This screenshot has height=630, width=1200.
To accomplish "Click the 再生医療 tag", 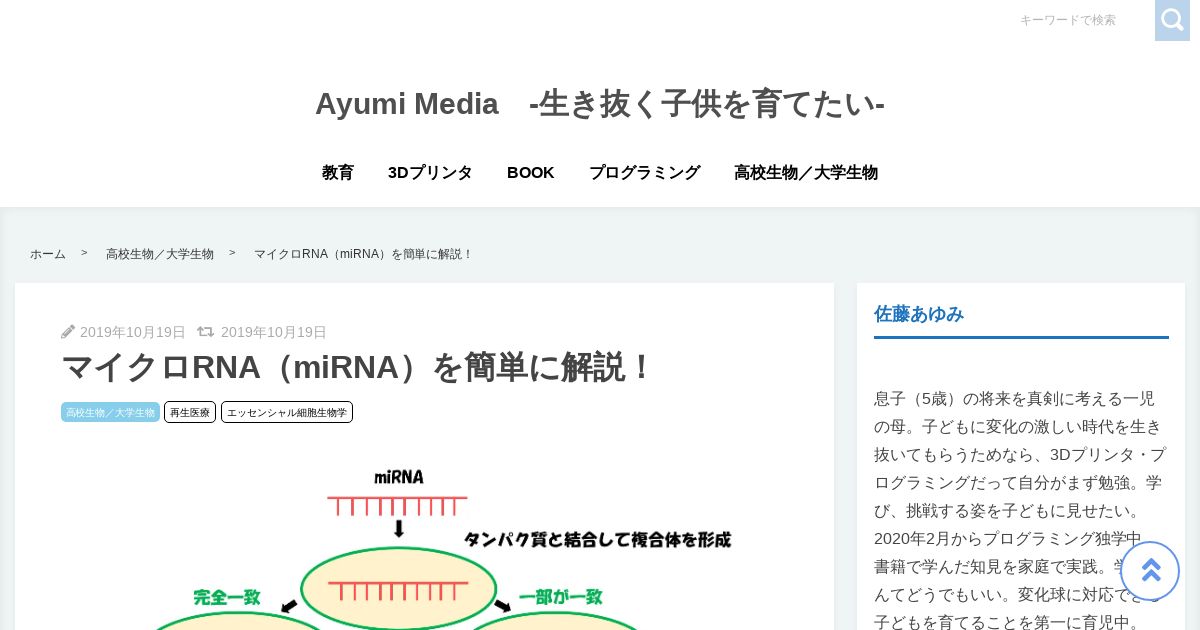I will [x=190, y=412].
